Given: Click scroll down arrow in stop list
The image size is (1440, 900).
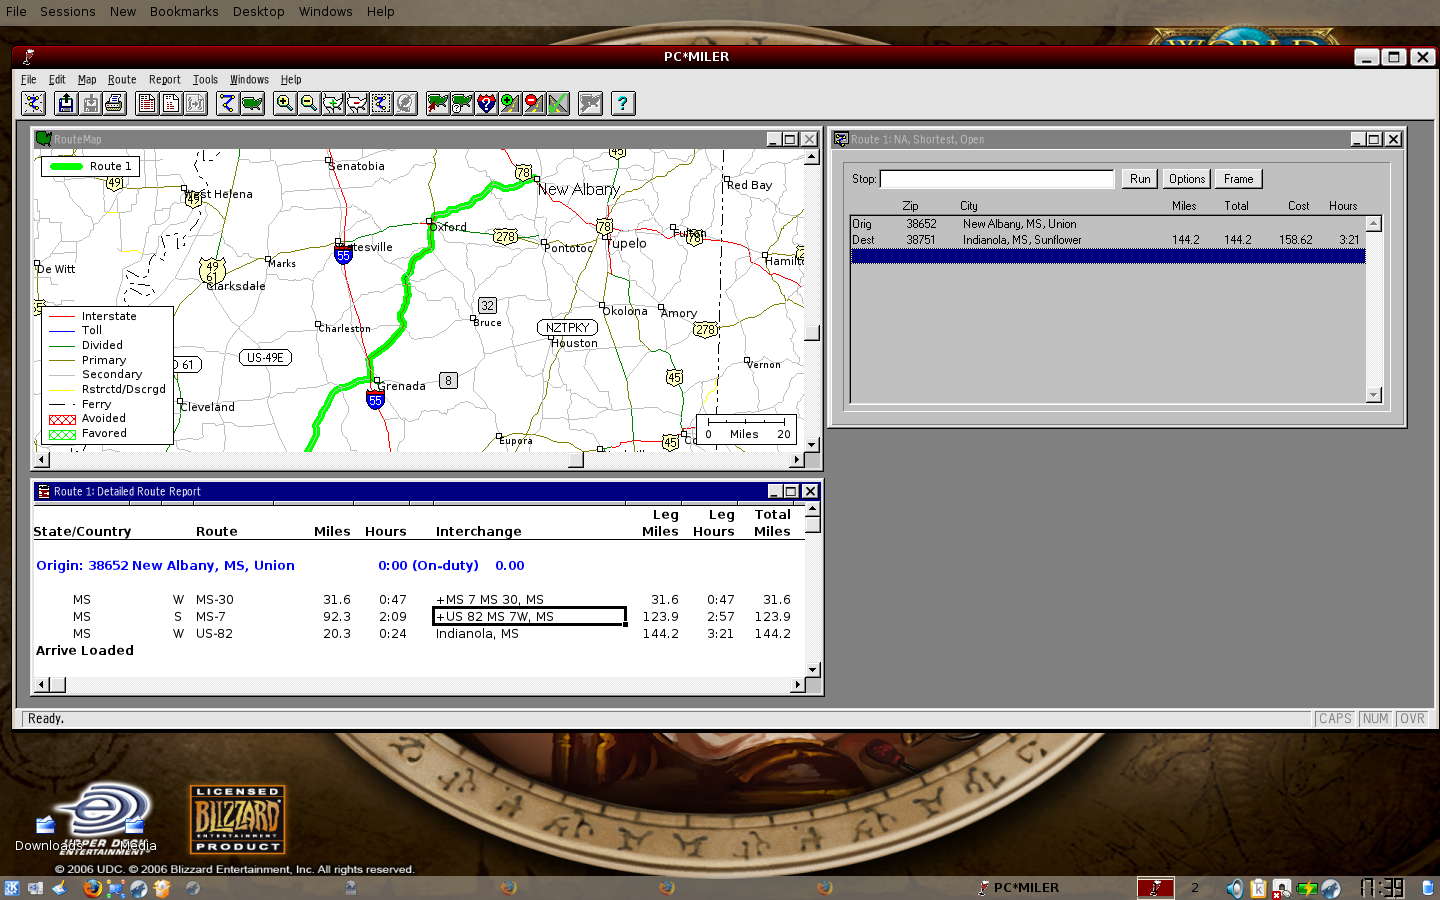Looking at the screenshot, I should [1374, 395].
